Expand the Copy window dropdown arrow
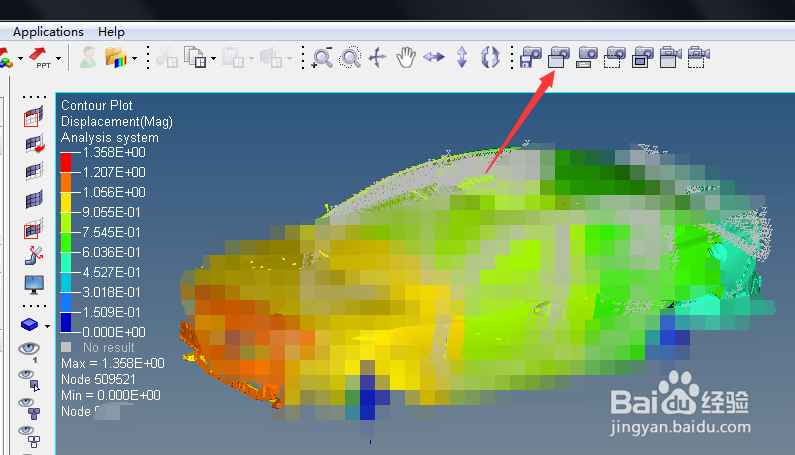795x455 pixels. point(213,58)
